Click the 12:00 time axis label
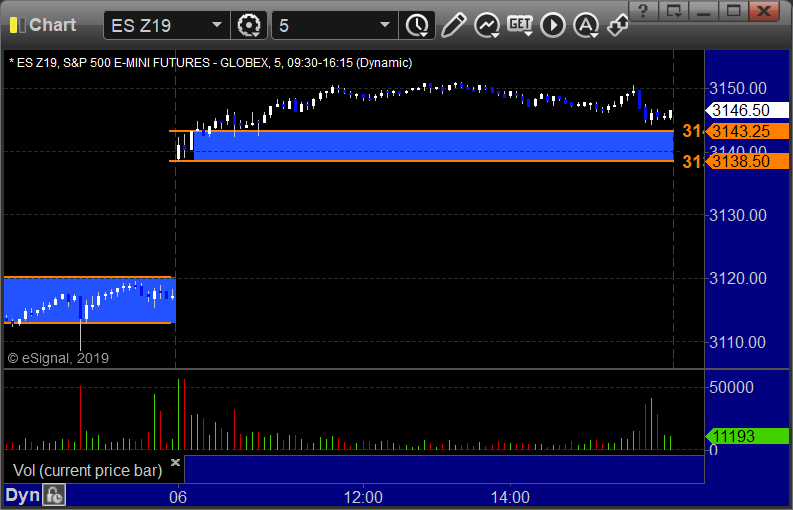 (x=363, y=497)
